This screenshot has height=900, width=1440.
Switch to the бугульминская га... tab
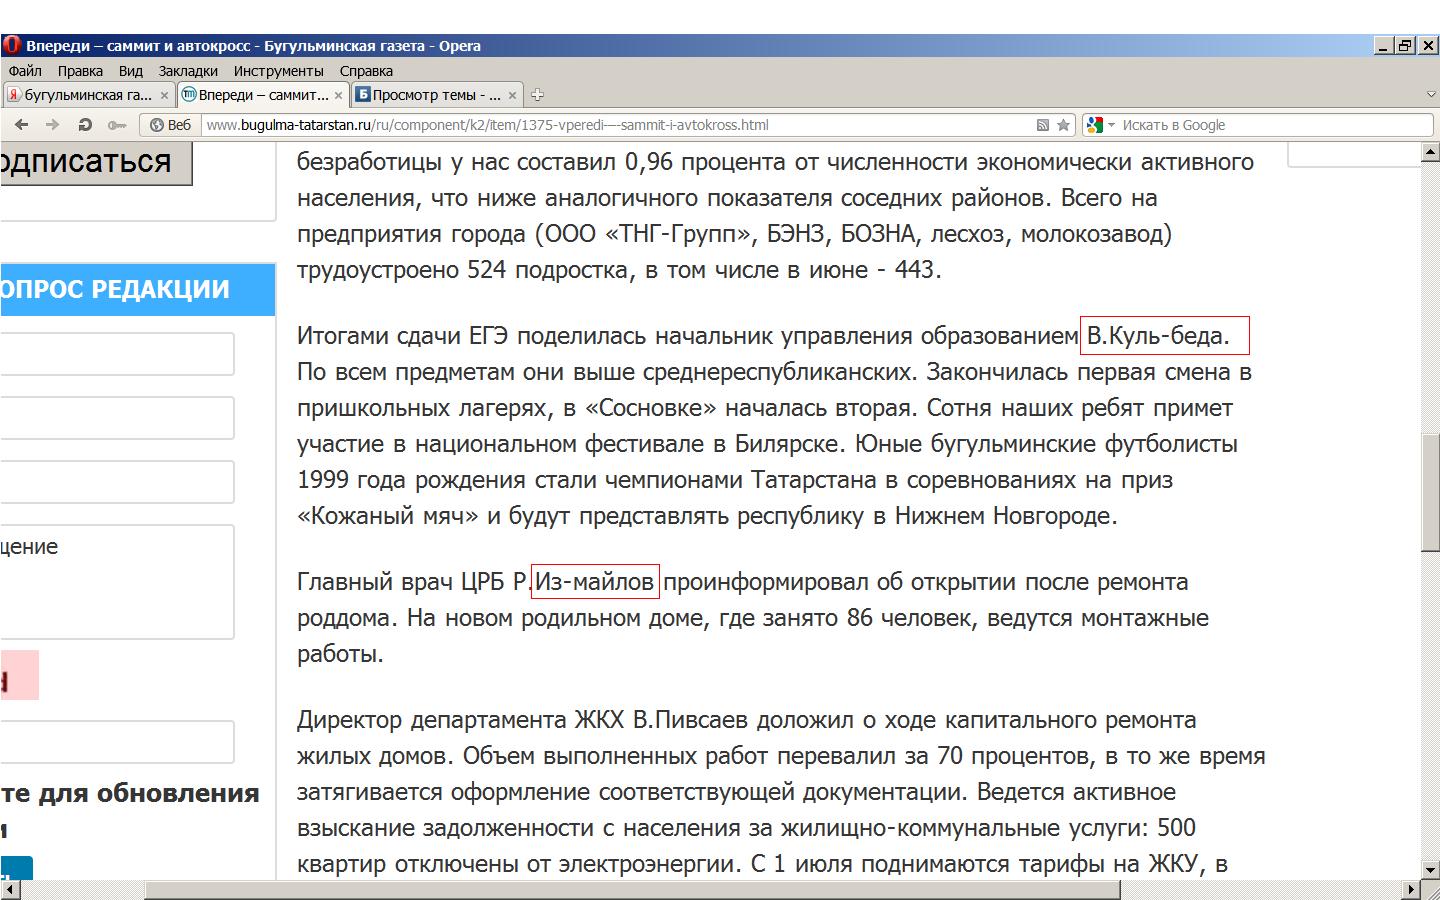pyautogui.click(x=88, y=95)
